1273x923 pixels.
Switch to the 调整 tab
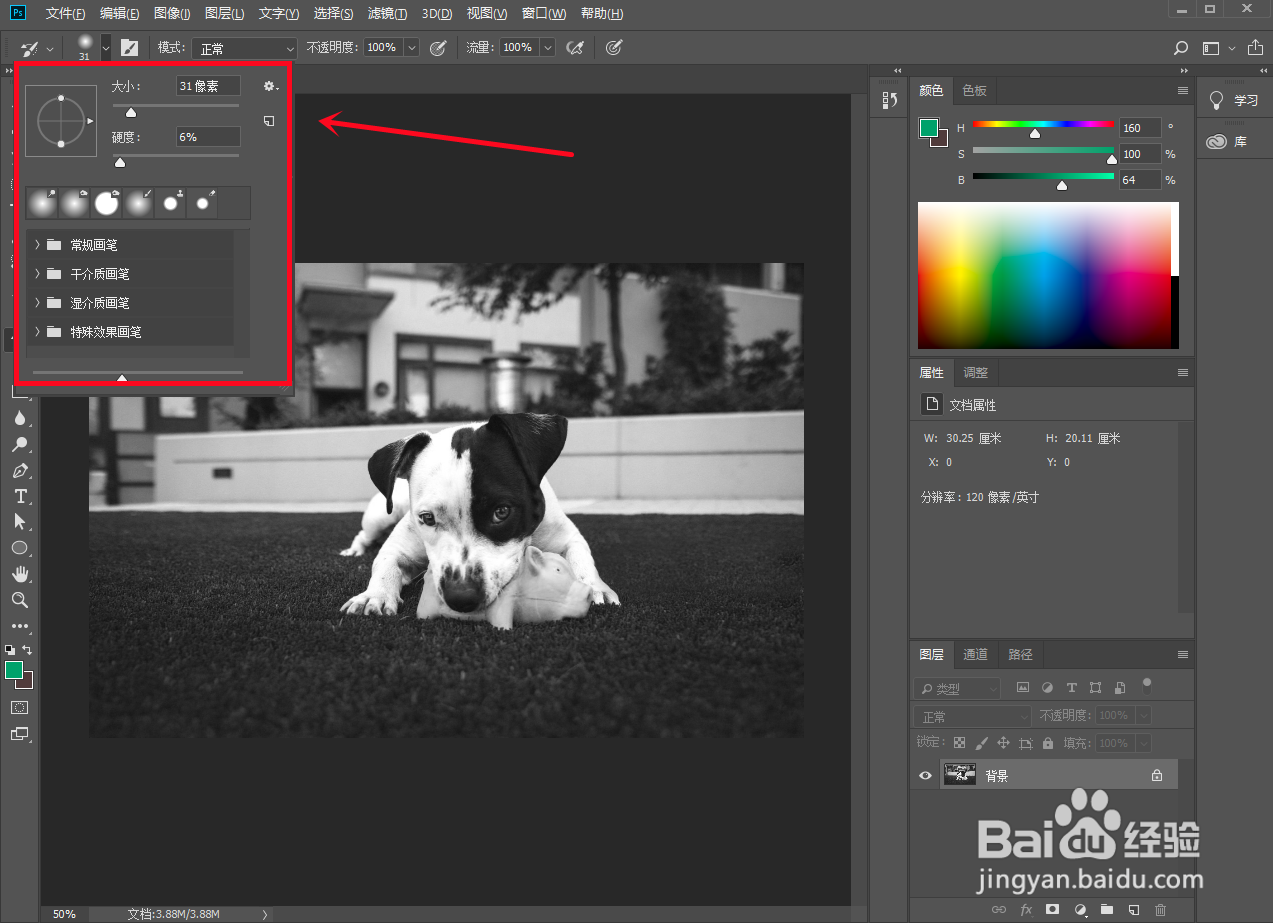pyautogui.click(x=975, y=372)
